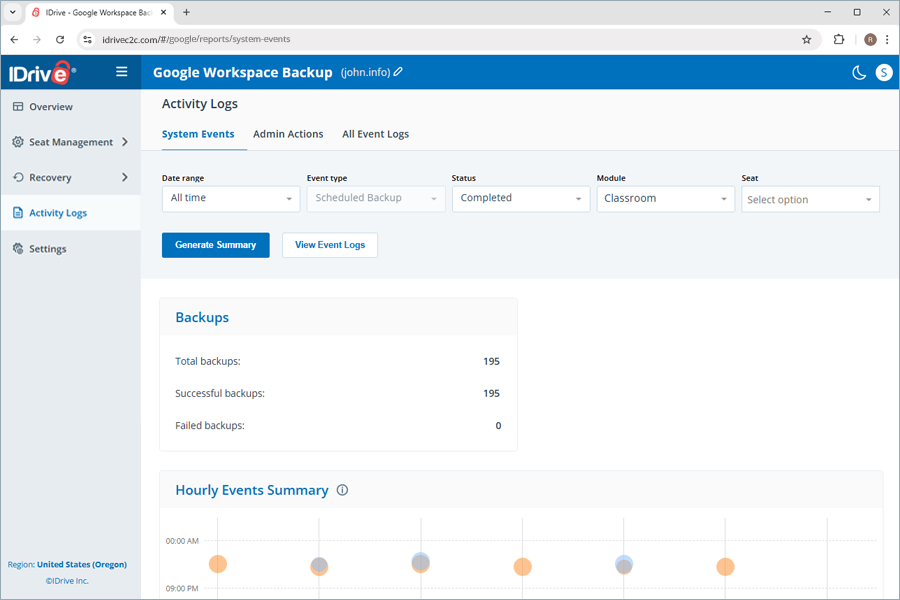Open the Date range dropdown showing All time
The height and width of the screenshot is (600, 900).
click(x=230, y=199)
